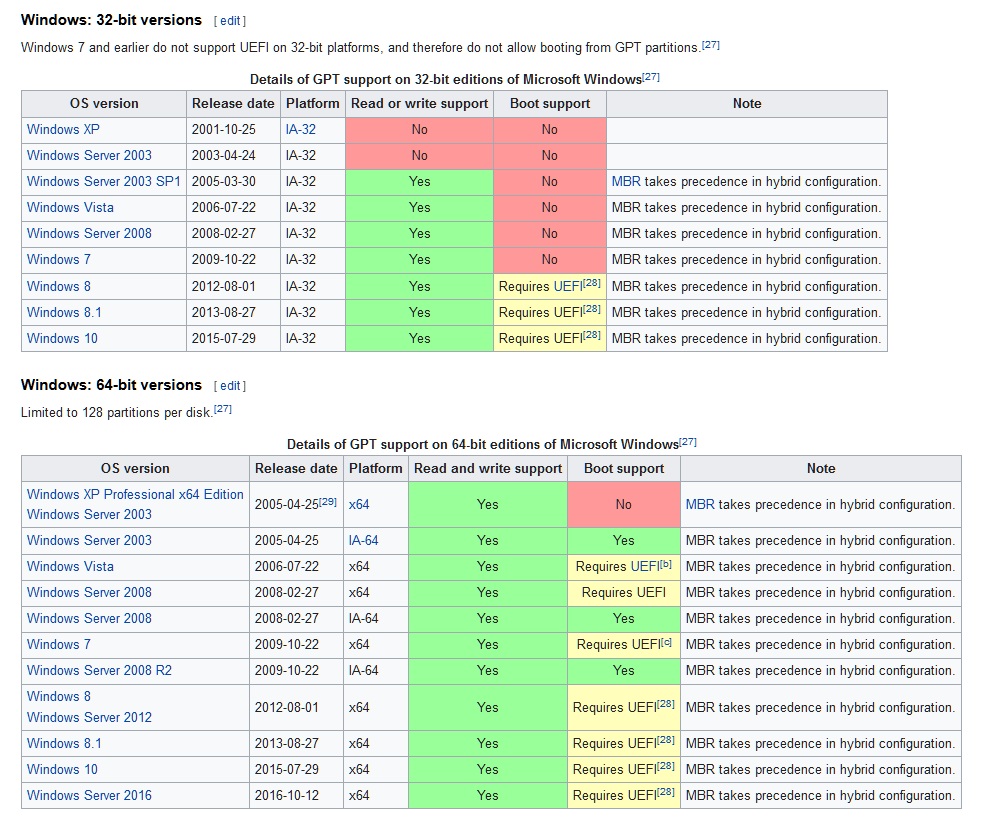Click the red 'No' boot cell in XP Professional x64 row

[x=624, y=505]
